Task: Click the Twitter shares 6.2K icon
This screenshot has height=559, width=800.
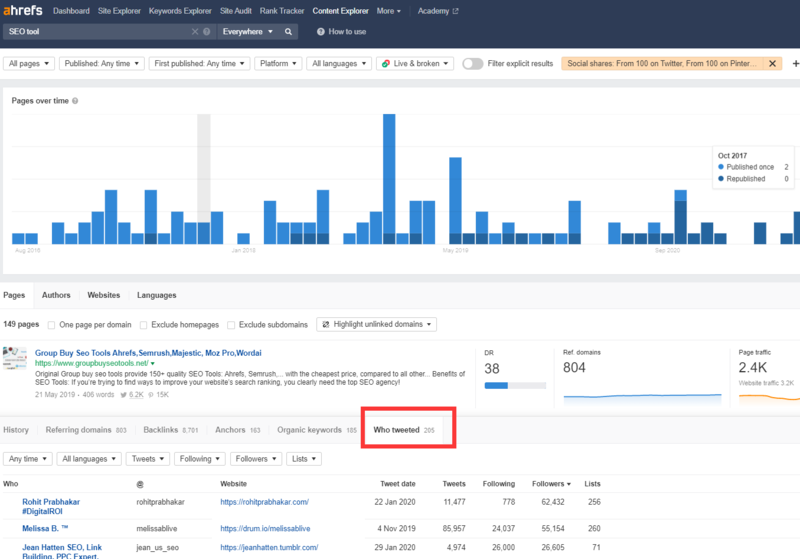Action: [123, 395]
